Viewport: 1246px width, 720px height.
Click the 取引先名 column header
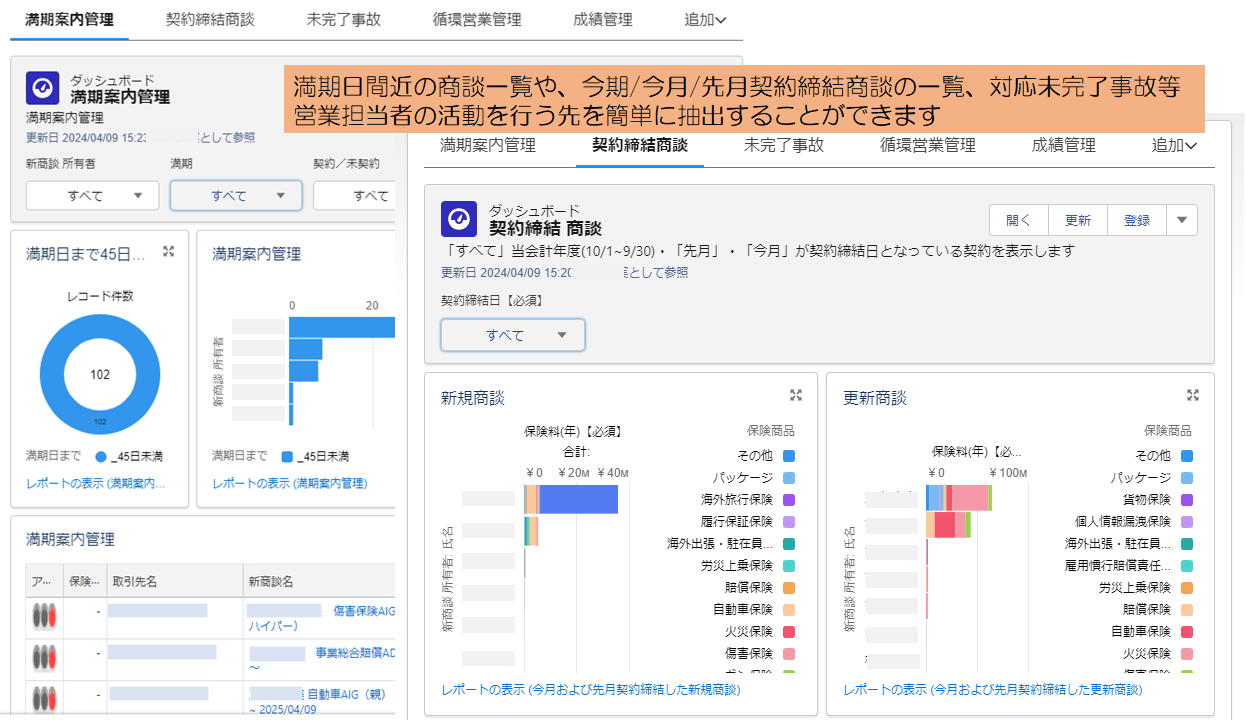pyautogui.click(x=135, y=581)
